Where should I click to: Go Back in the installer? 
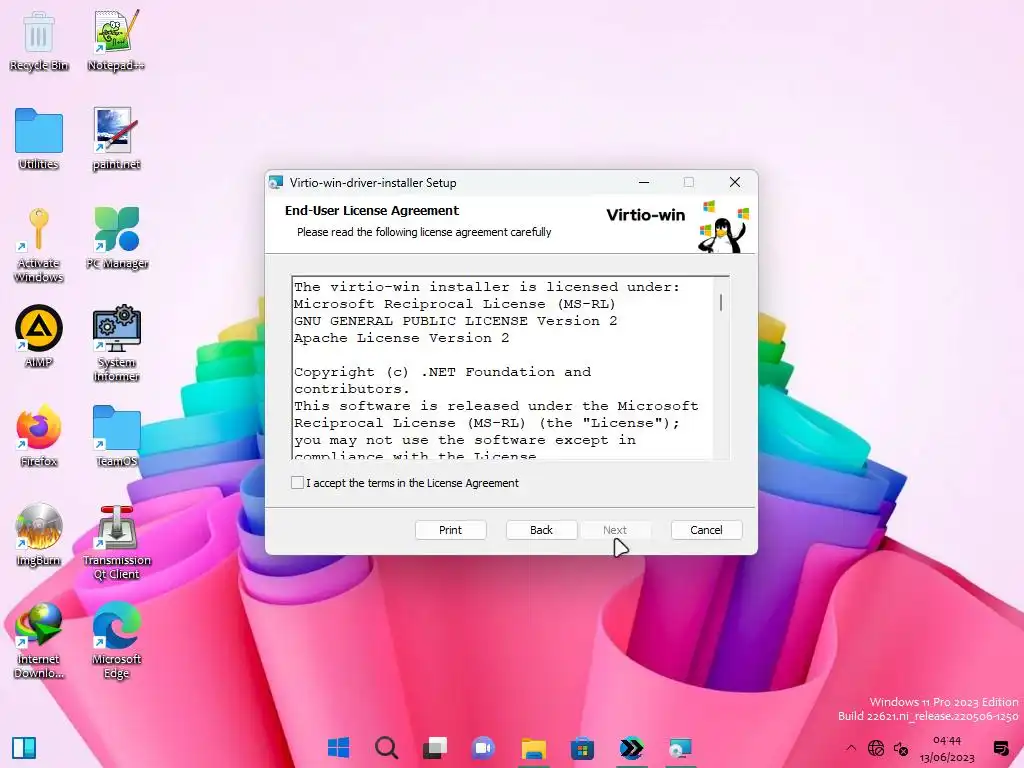[541, 530]
